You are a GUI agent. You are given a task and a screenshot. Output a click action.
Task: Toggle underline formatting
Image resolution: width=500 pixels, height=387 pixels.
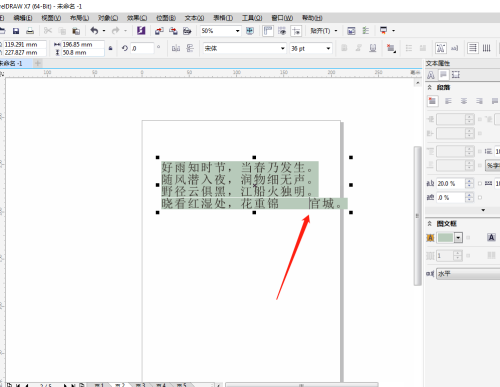click(x=373, y=48)
